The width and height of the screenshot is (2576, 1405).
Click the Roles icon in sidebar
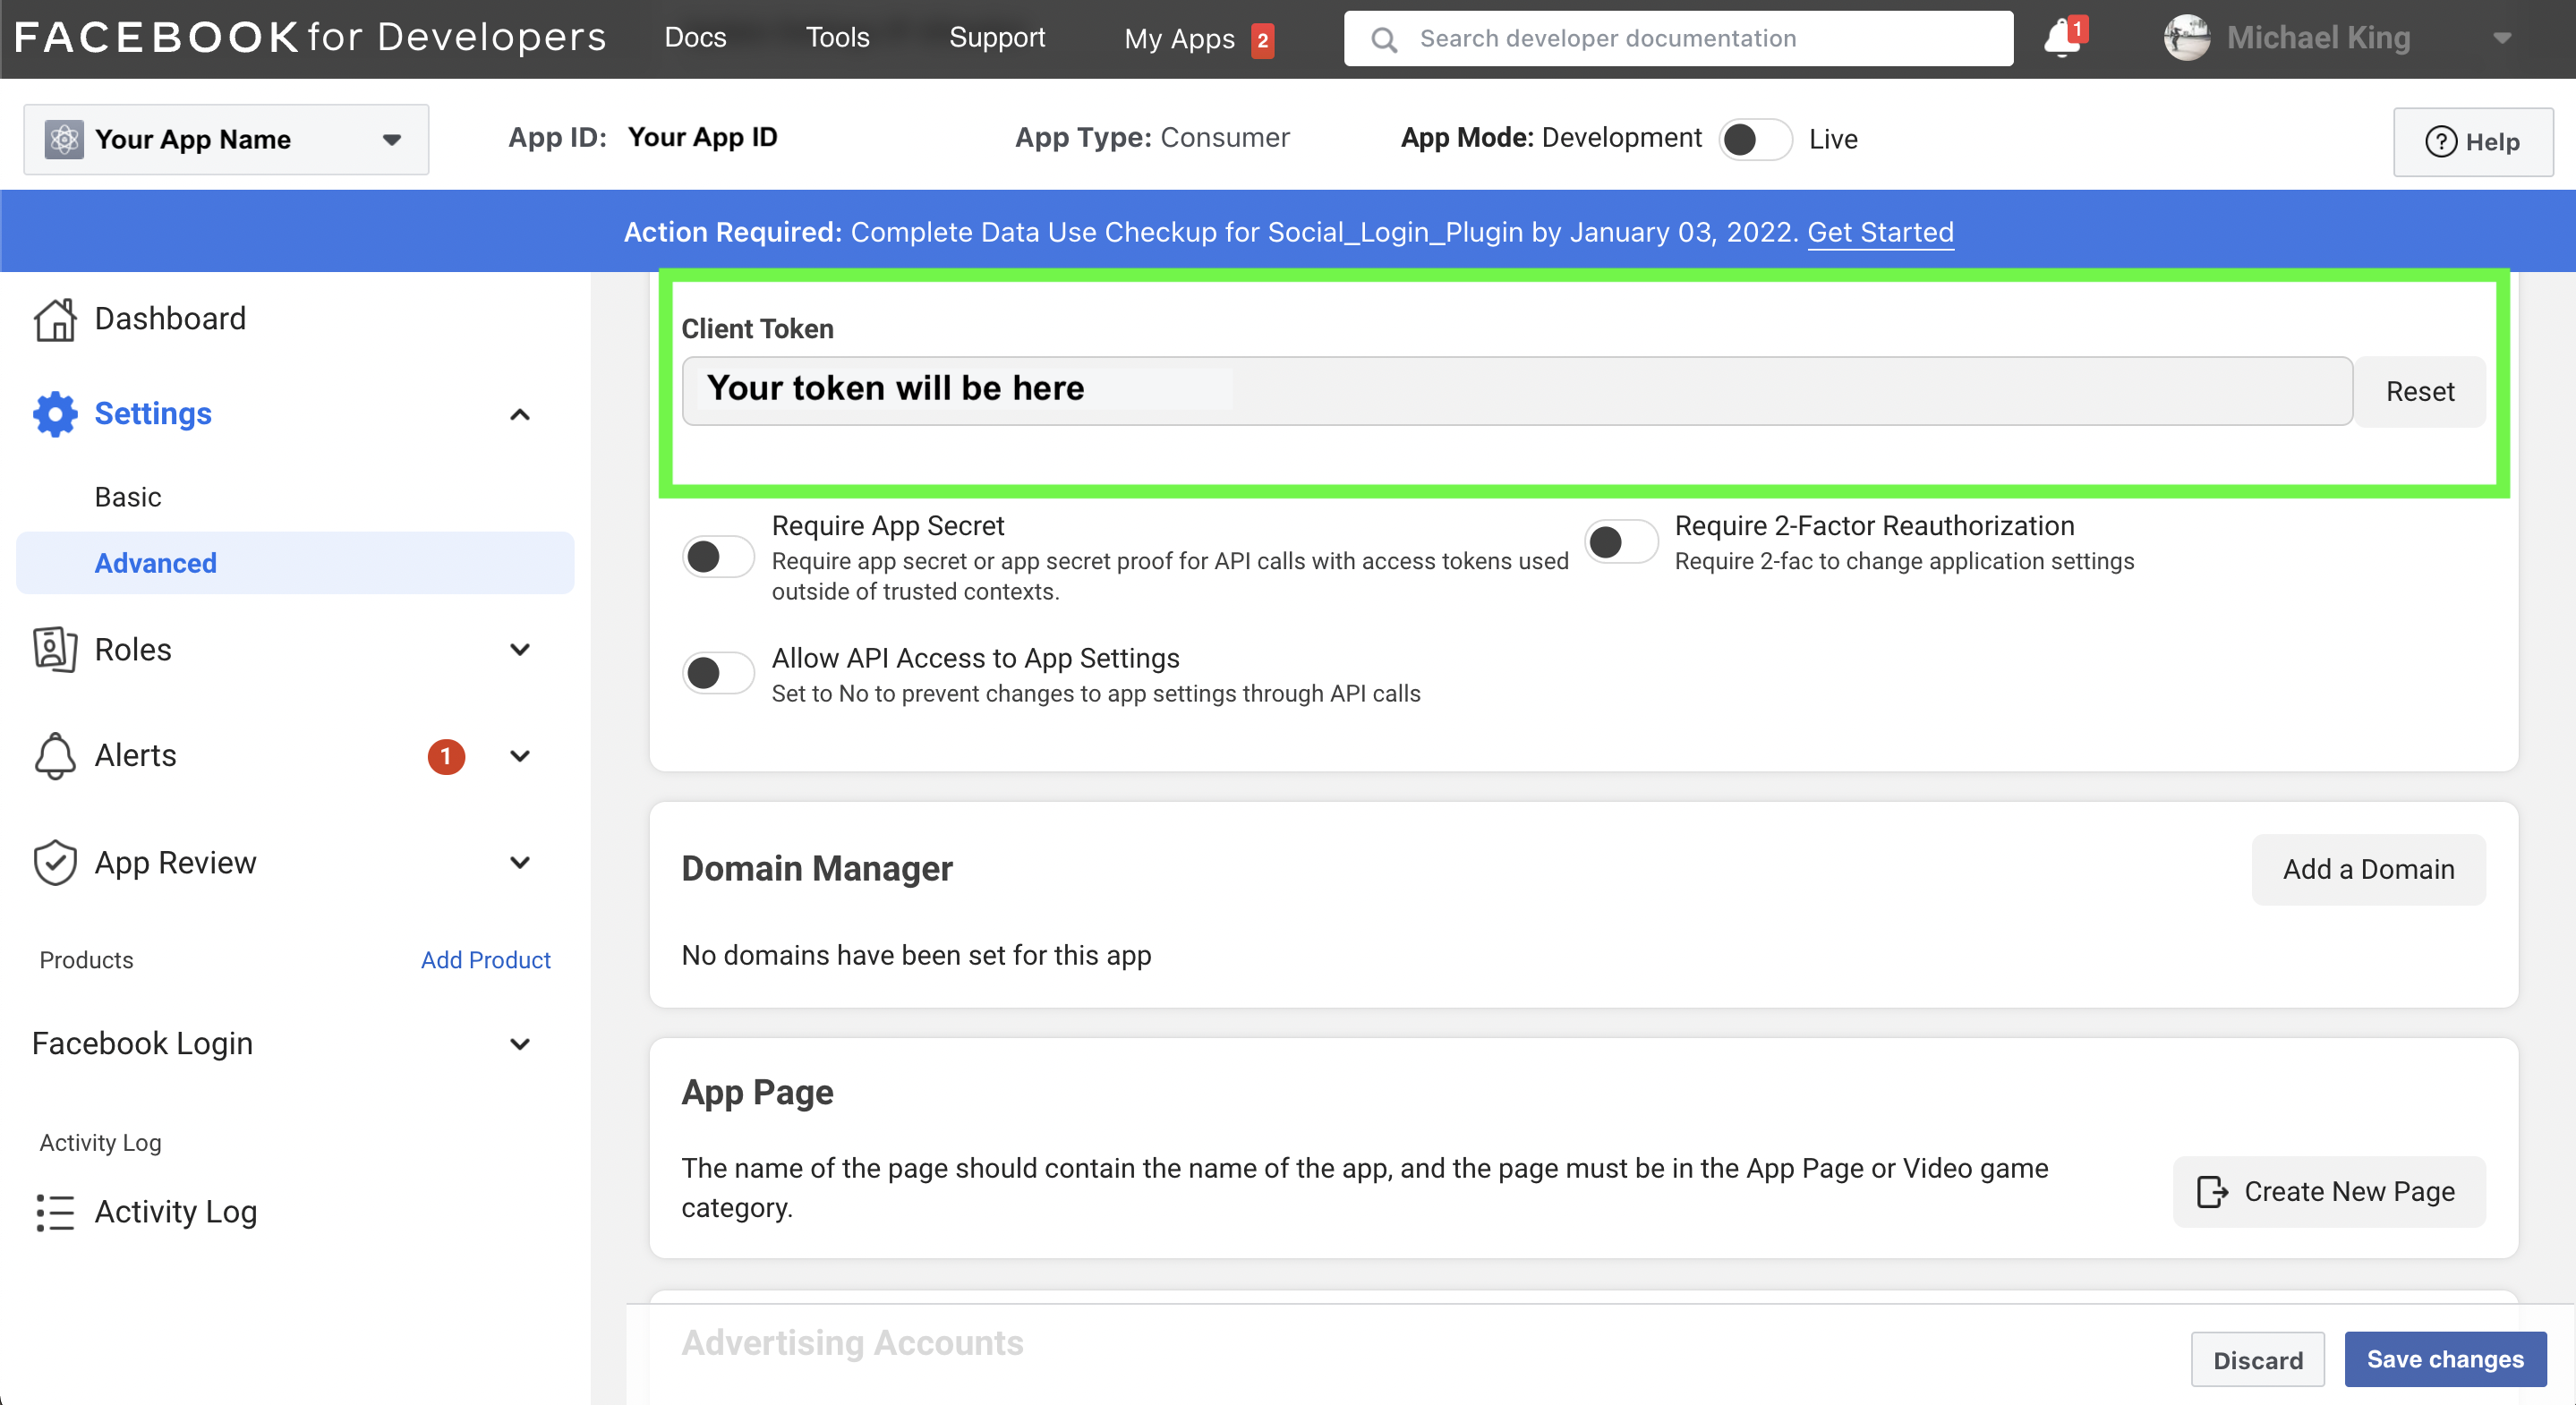[x=52, y=649]
